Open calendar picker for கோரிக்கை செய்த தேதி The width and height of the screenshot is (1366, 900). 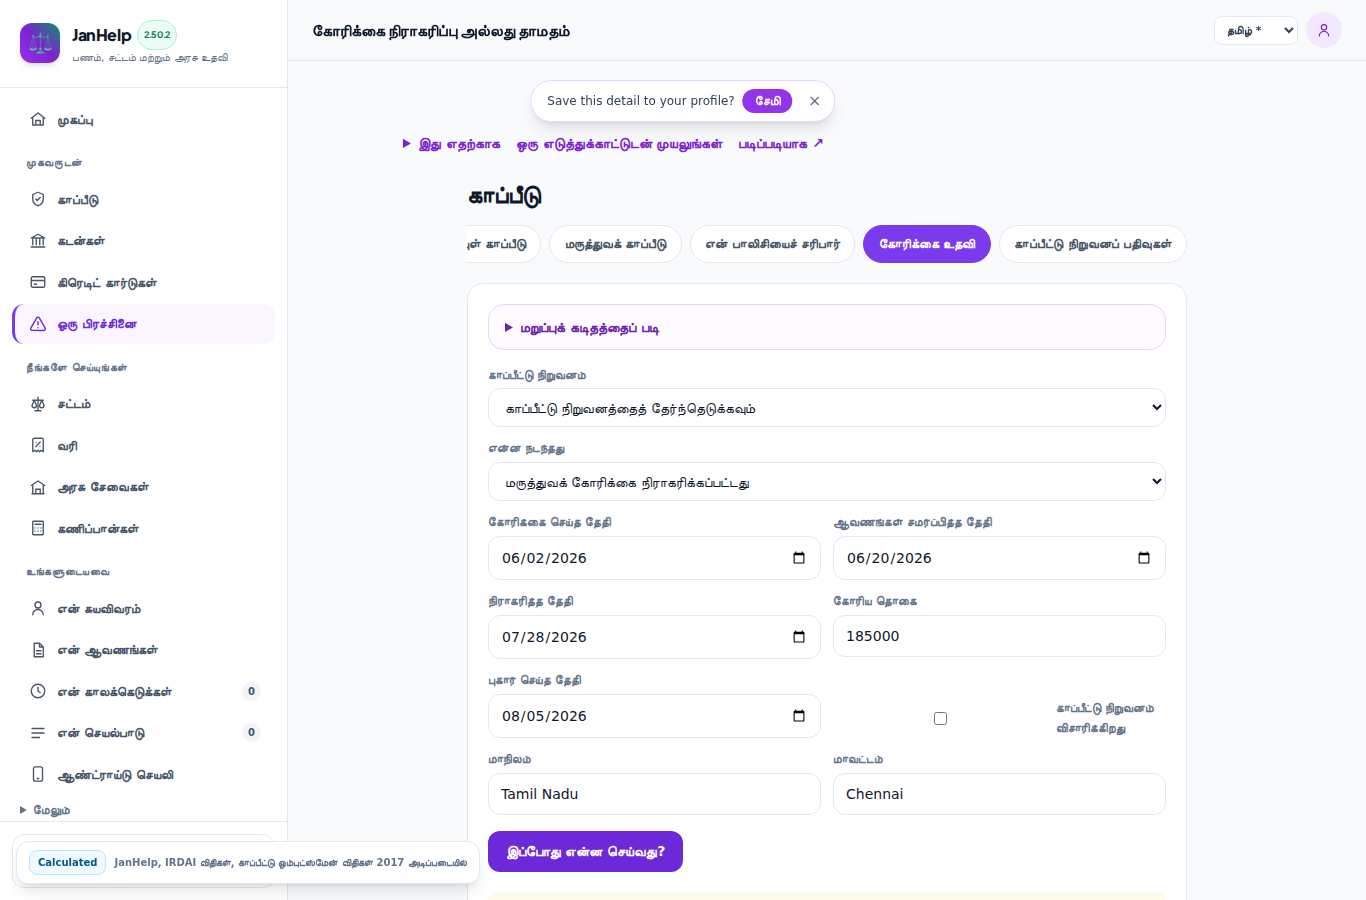point(799,558)
